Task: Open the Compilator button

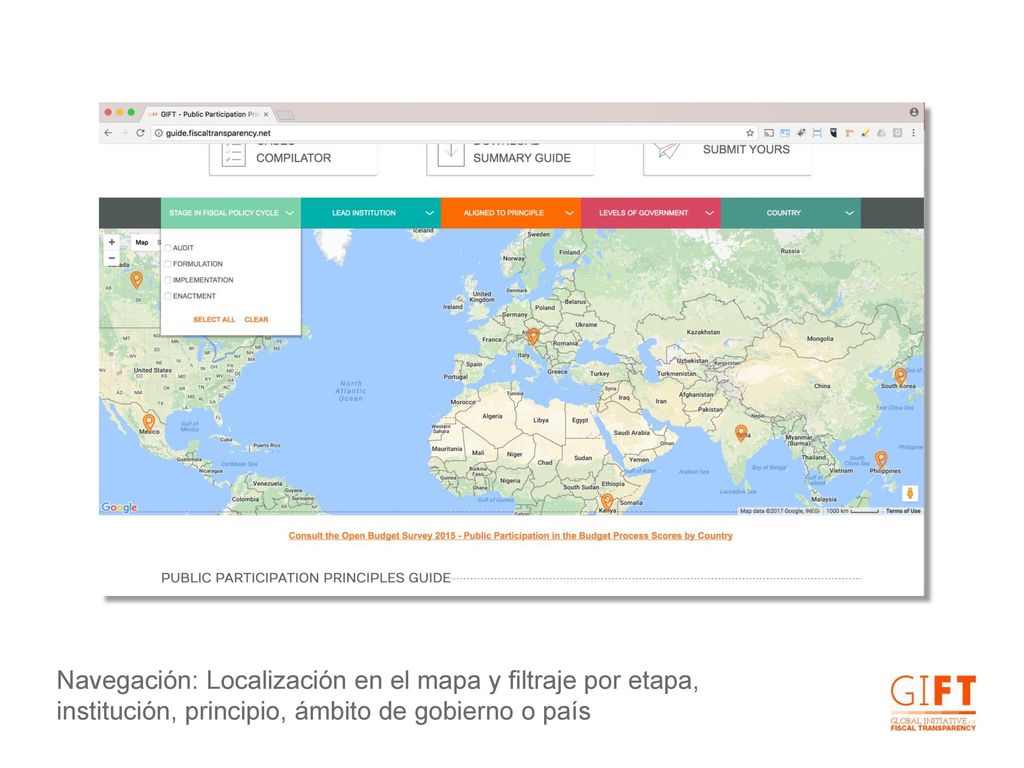Action: [x=293, y=158]
